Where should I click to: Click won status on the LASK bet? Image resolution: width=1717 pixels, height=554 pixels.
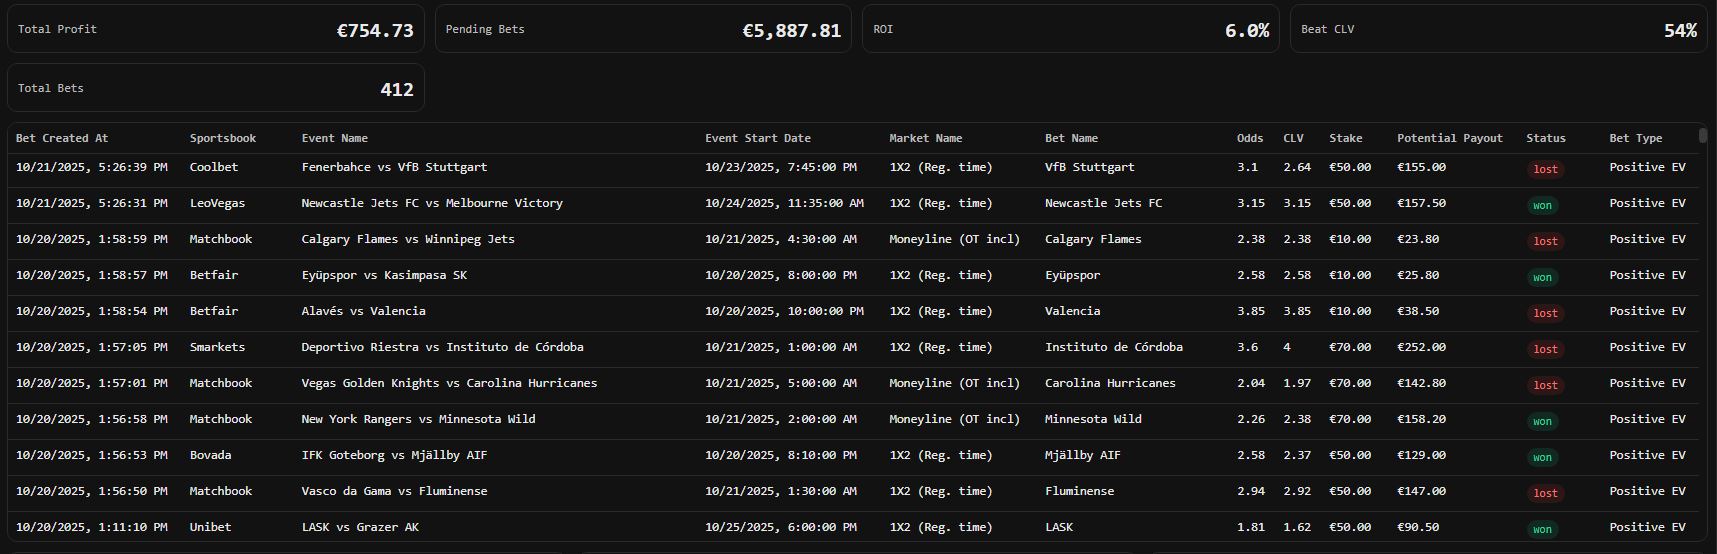1542,529
